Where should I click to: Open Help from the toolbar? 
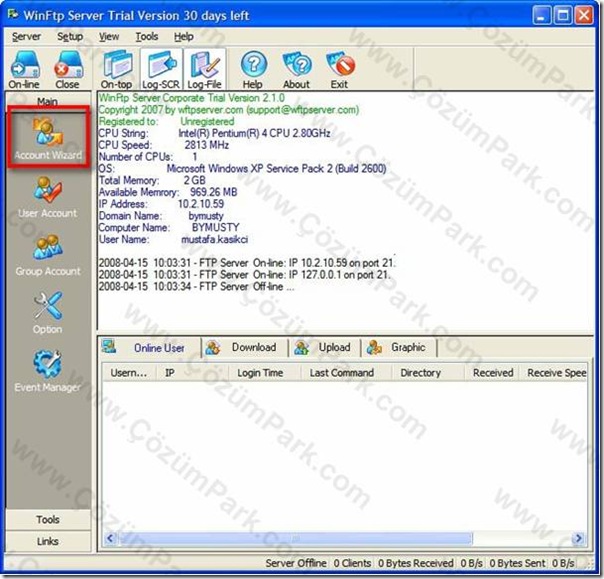253,69
